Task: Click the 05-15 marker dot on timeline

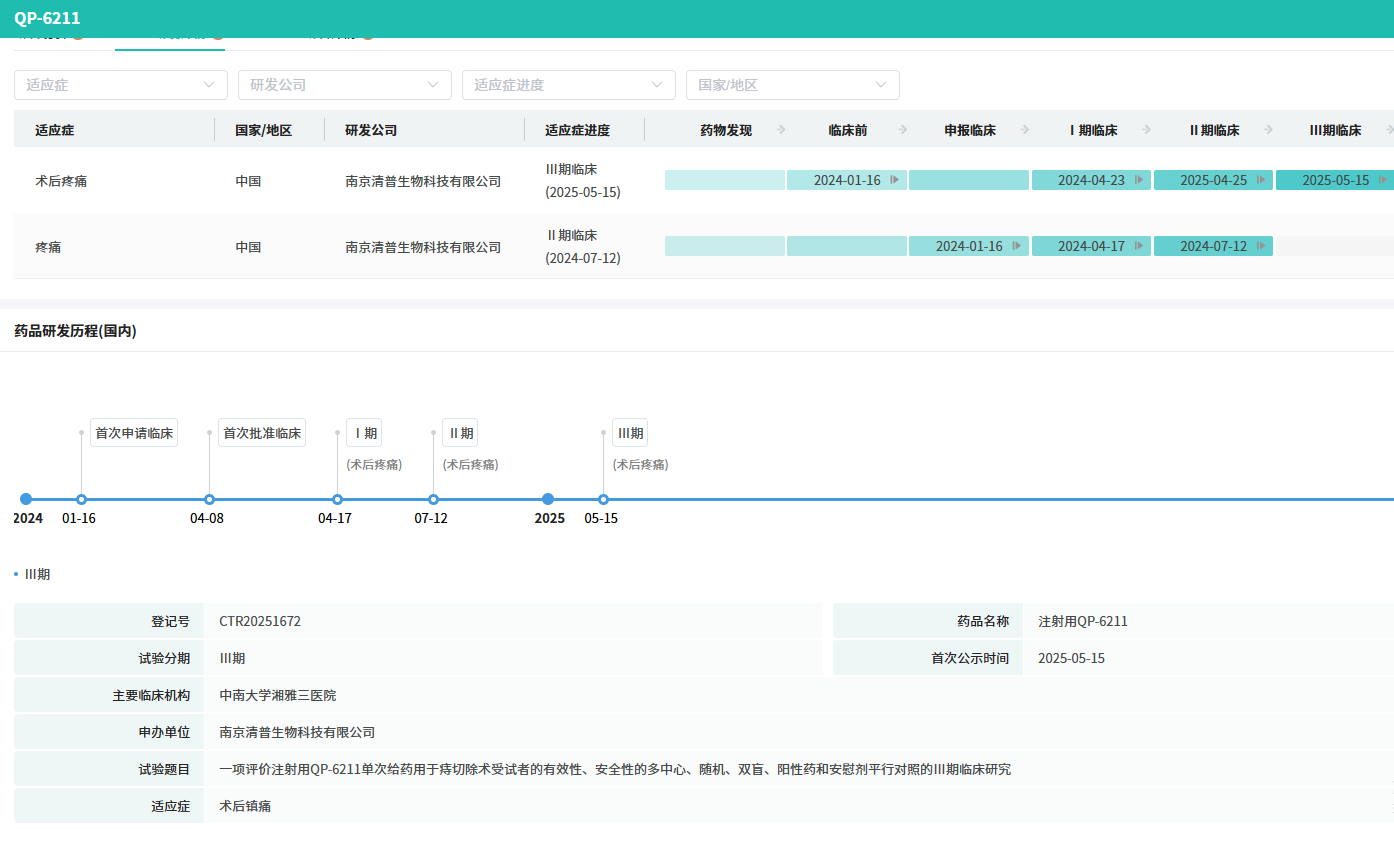Action: (x=603, y=499)
